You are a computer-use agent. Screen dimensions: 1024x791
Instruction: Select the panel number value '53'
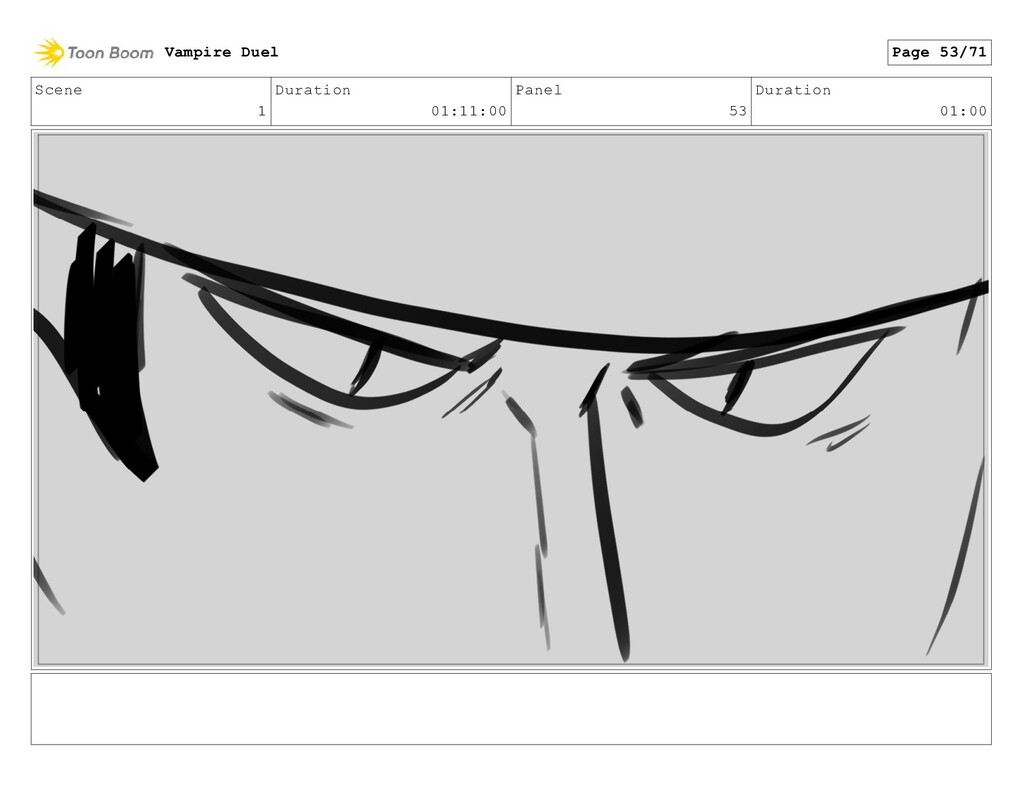738,111
